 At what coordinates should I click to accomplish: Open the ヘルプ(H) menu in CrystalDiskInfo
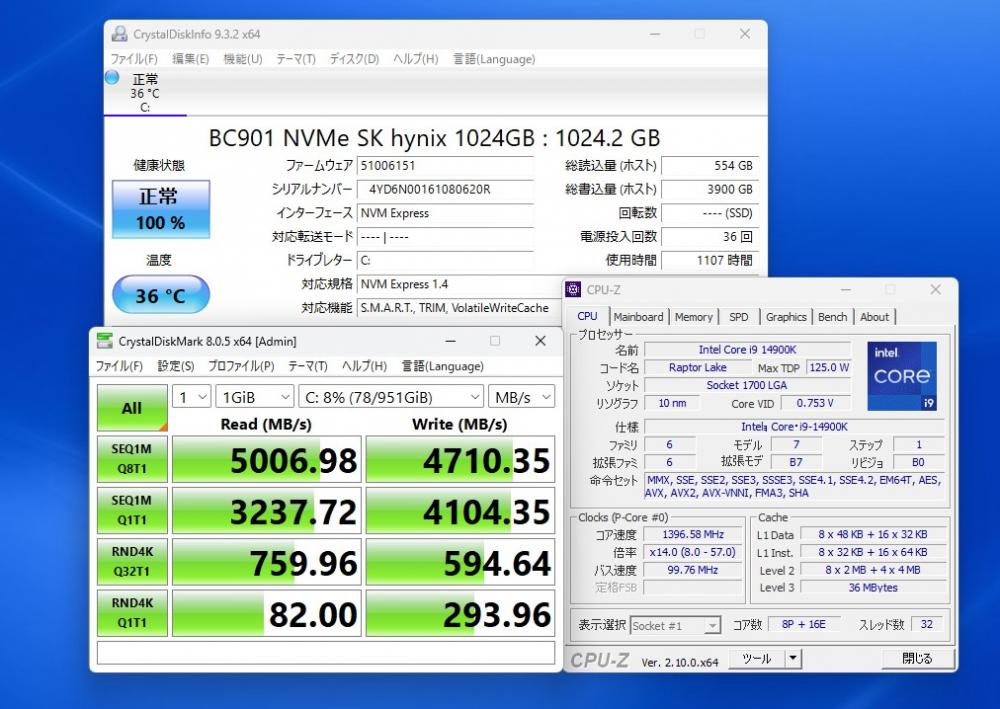tap(416, 59)
